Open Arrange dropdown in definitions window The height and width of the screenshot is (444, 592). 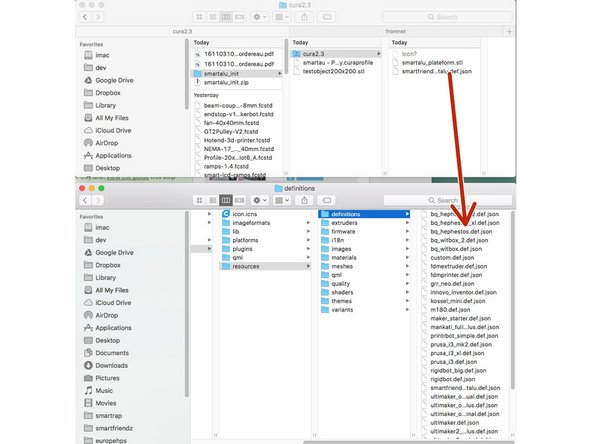[x=282, y=200]
